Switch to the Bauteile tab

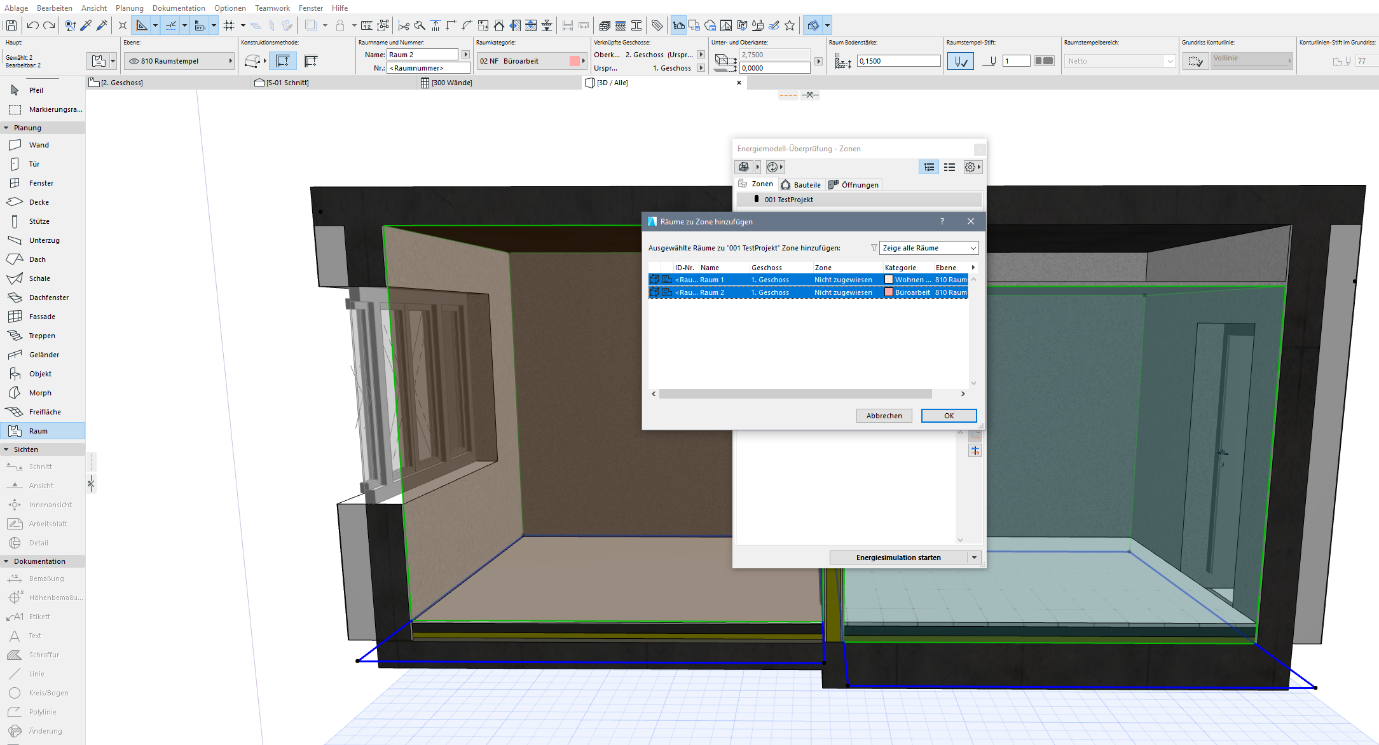(x=800, y=185)
